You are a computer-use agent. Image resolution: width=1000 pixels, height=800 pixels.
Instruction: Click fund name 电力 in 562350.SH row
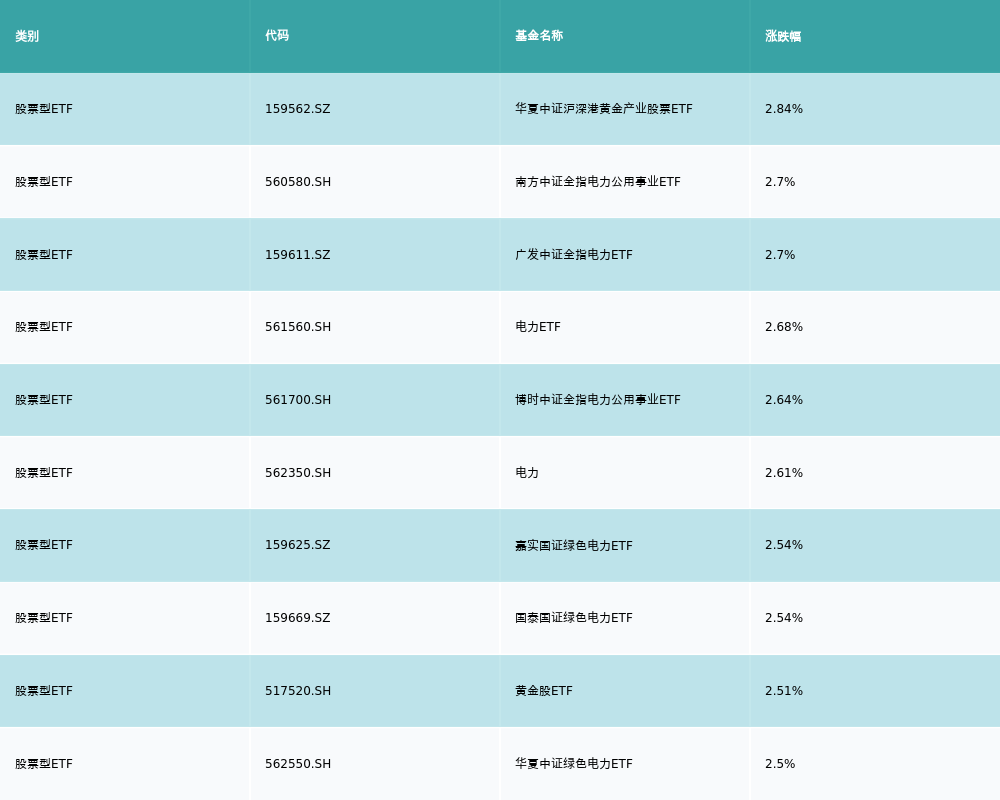coord(527,473)
